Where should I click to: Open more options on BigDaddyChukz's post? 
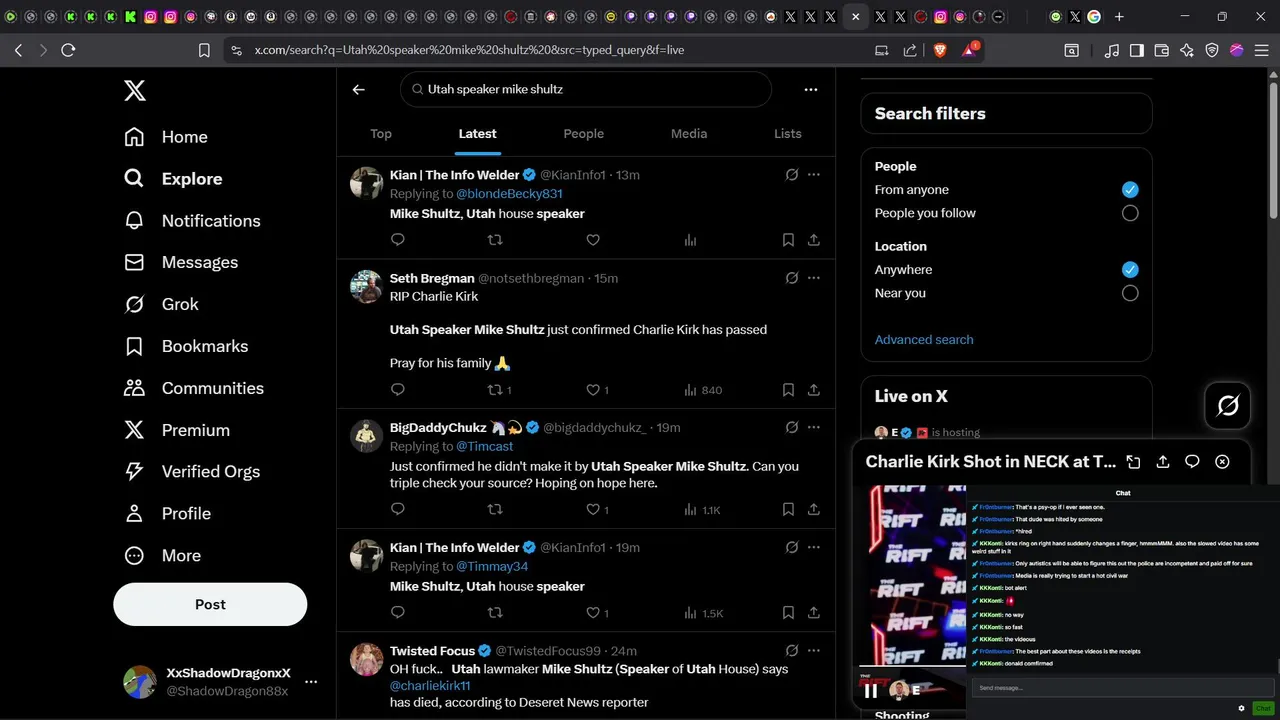click(814, 427)
